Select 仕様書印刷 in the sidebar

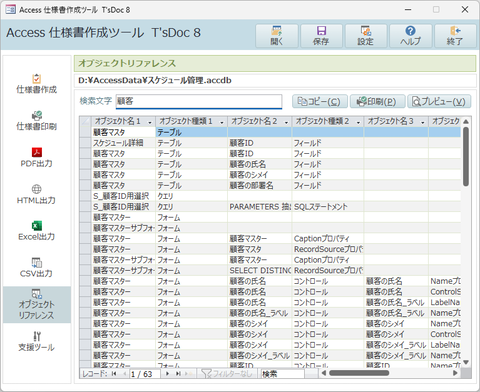(x=37, y=121)
